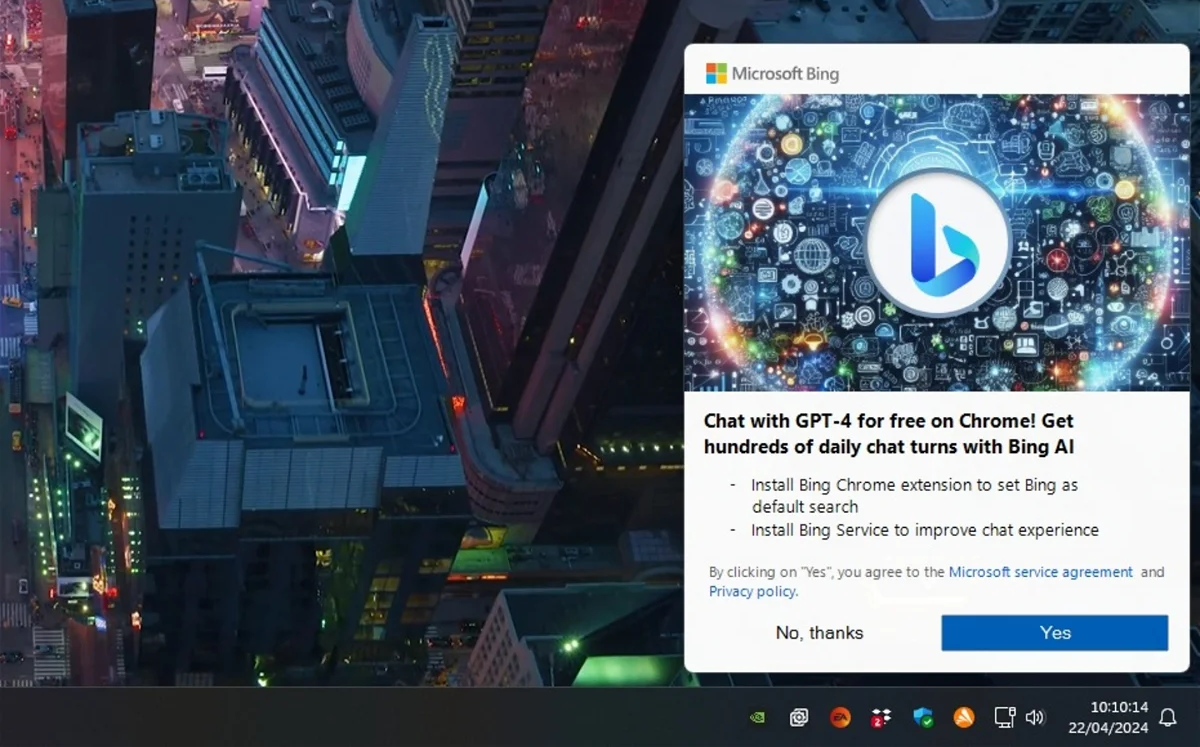Open the Microsoft service agreement link

pos(1040,572)
